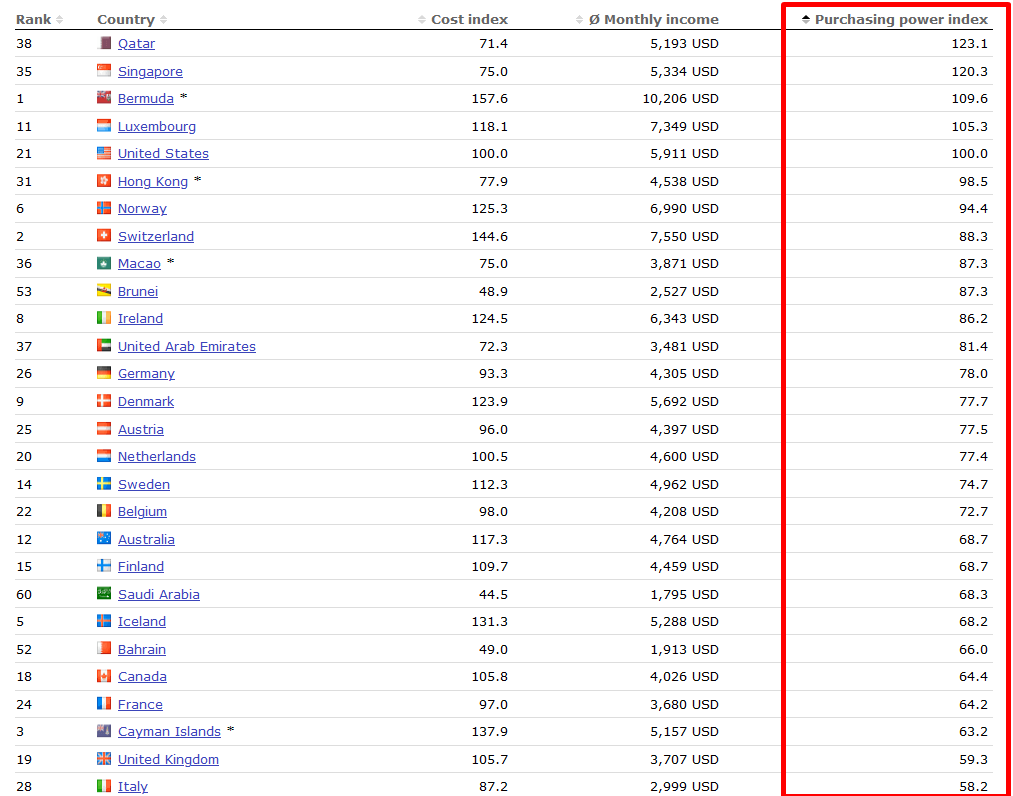Open the Singapore country link
Screen dimensions: 1013x796
point(150,71)
